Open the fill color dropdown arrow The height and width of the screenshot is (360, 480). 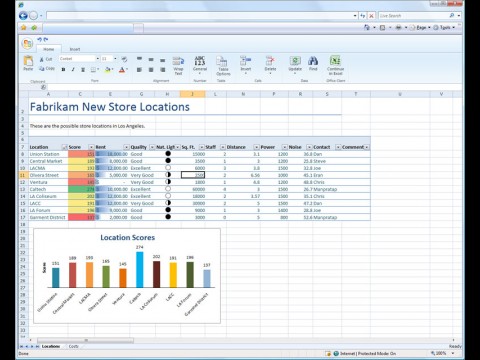tap(112, 70)
